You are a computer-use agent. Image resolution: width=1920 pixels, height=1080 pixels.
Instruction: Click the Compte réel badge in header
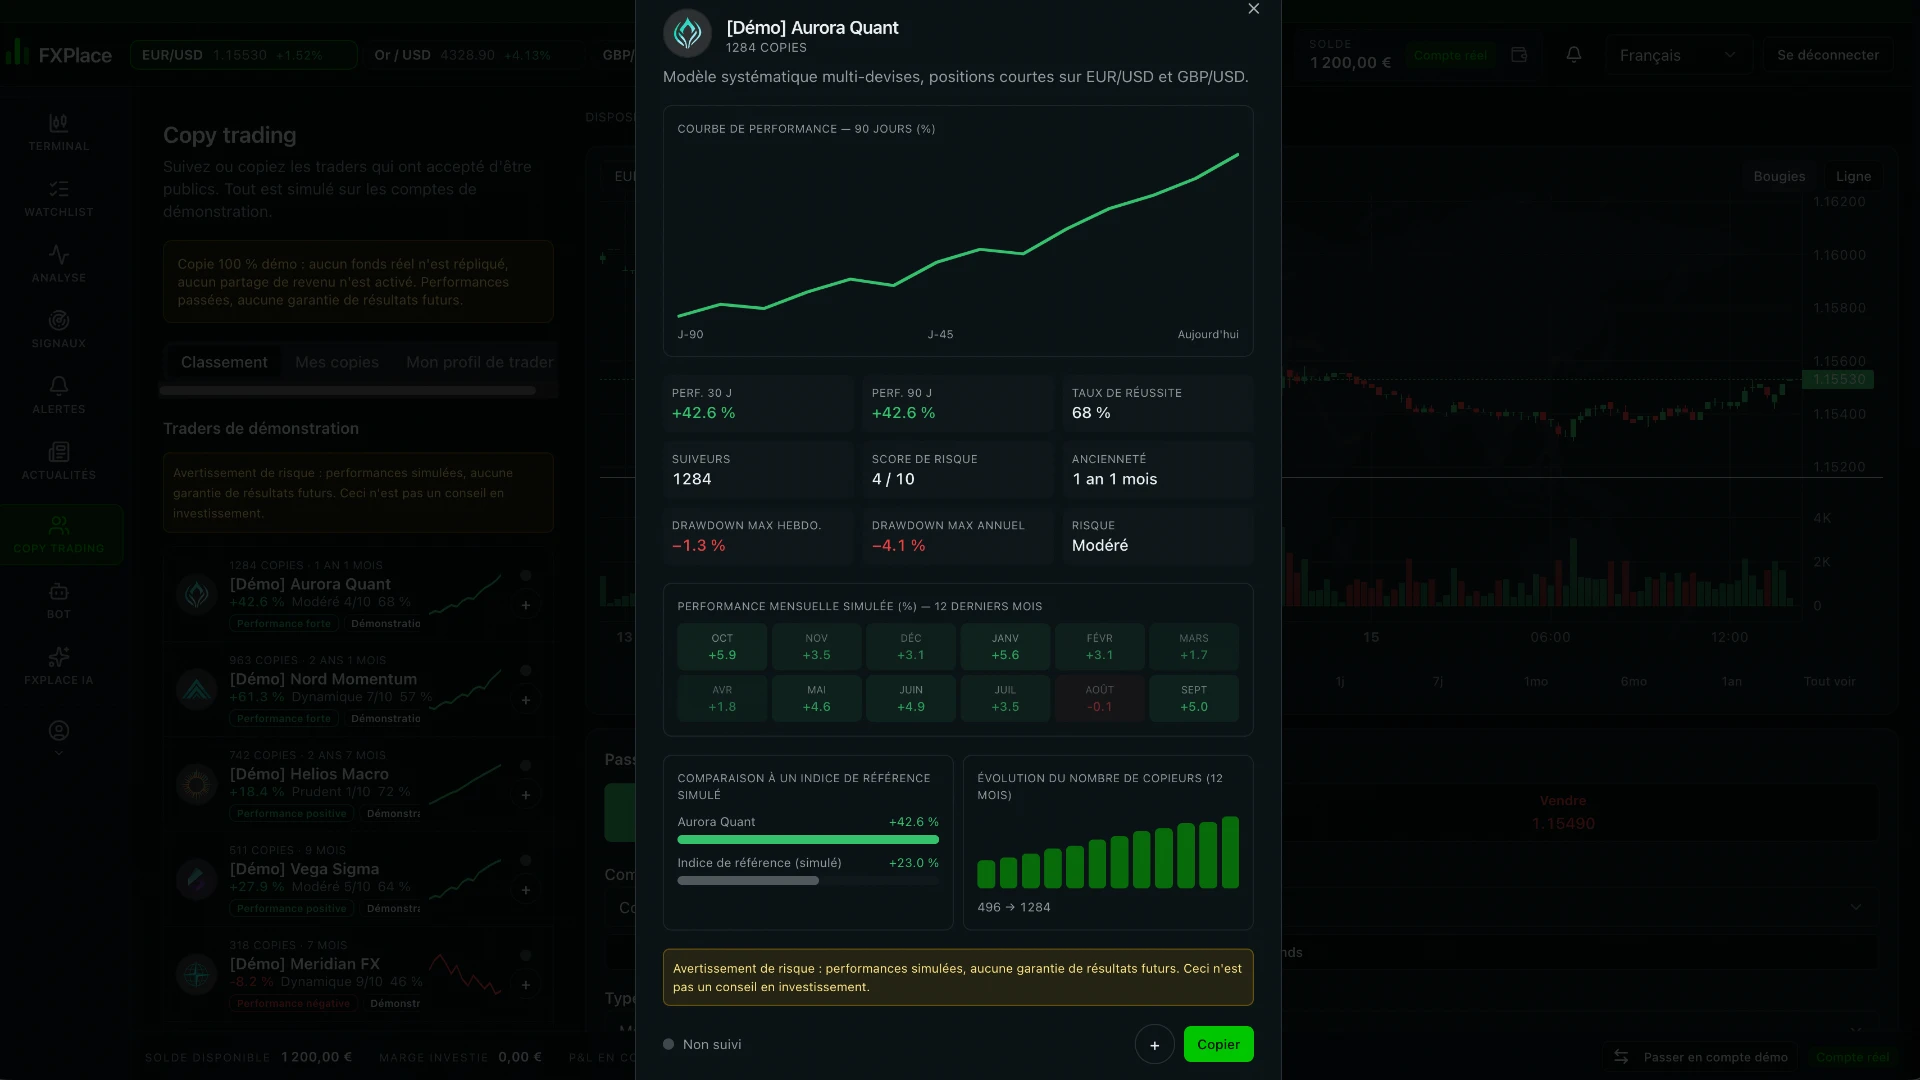pos(1450,55)
